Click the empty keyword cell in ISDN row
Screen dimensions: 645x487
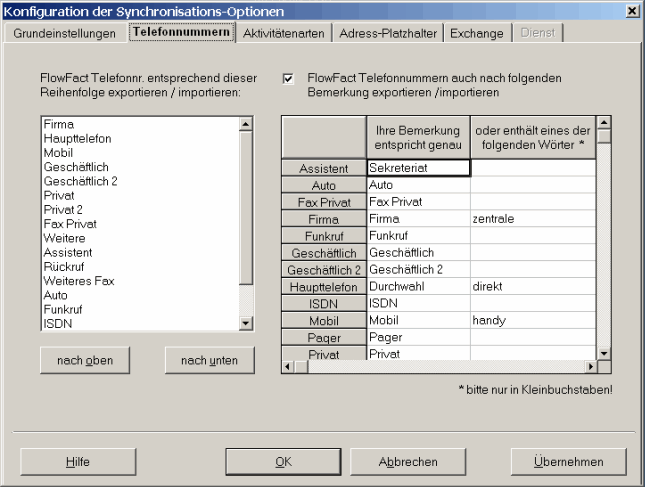[533, 303]
